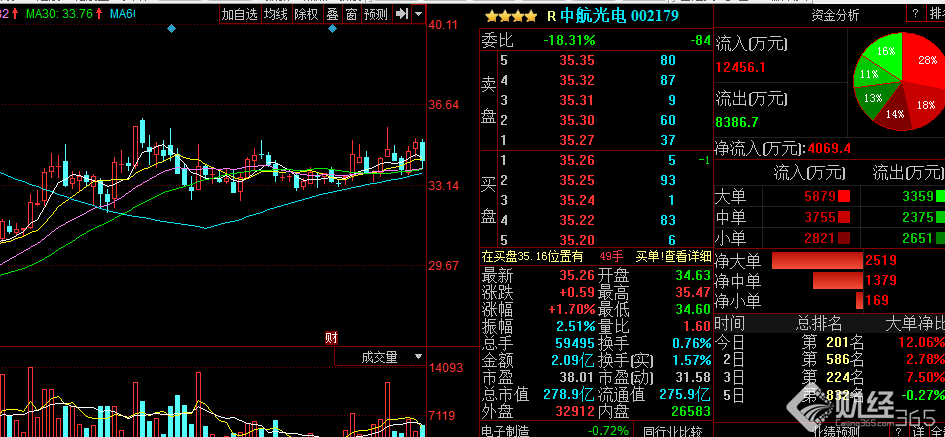Click the second blue diamond chart marker
Screen dimensions: 945x437
pyautogui.click(x=332, y=28)
